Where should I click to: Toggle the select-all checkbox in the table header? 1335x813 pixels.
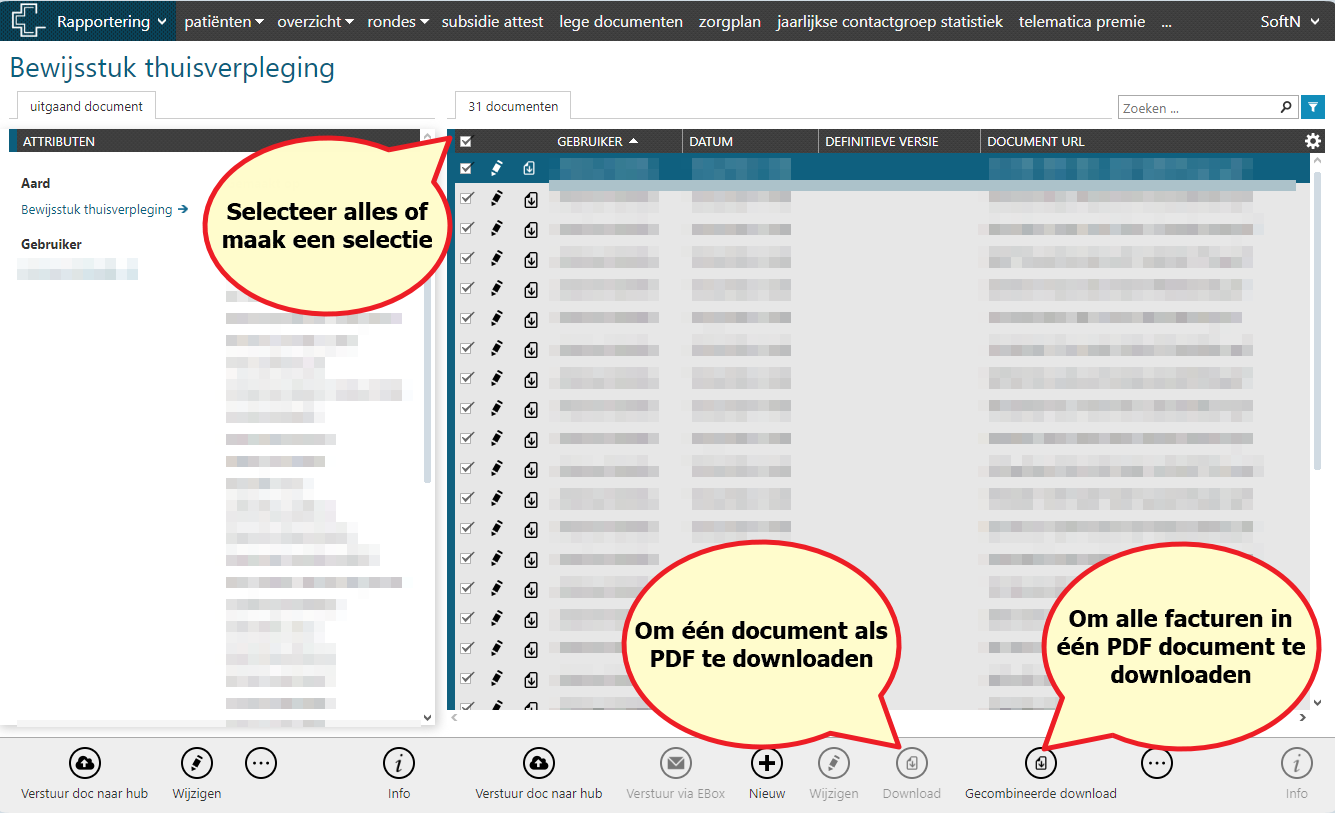tap(466, 142)
